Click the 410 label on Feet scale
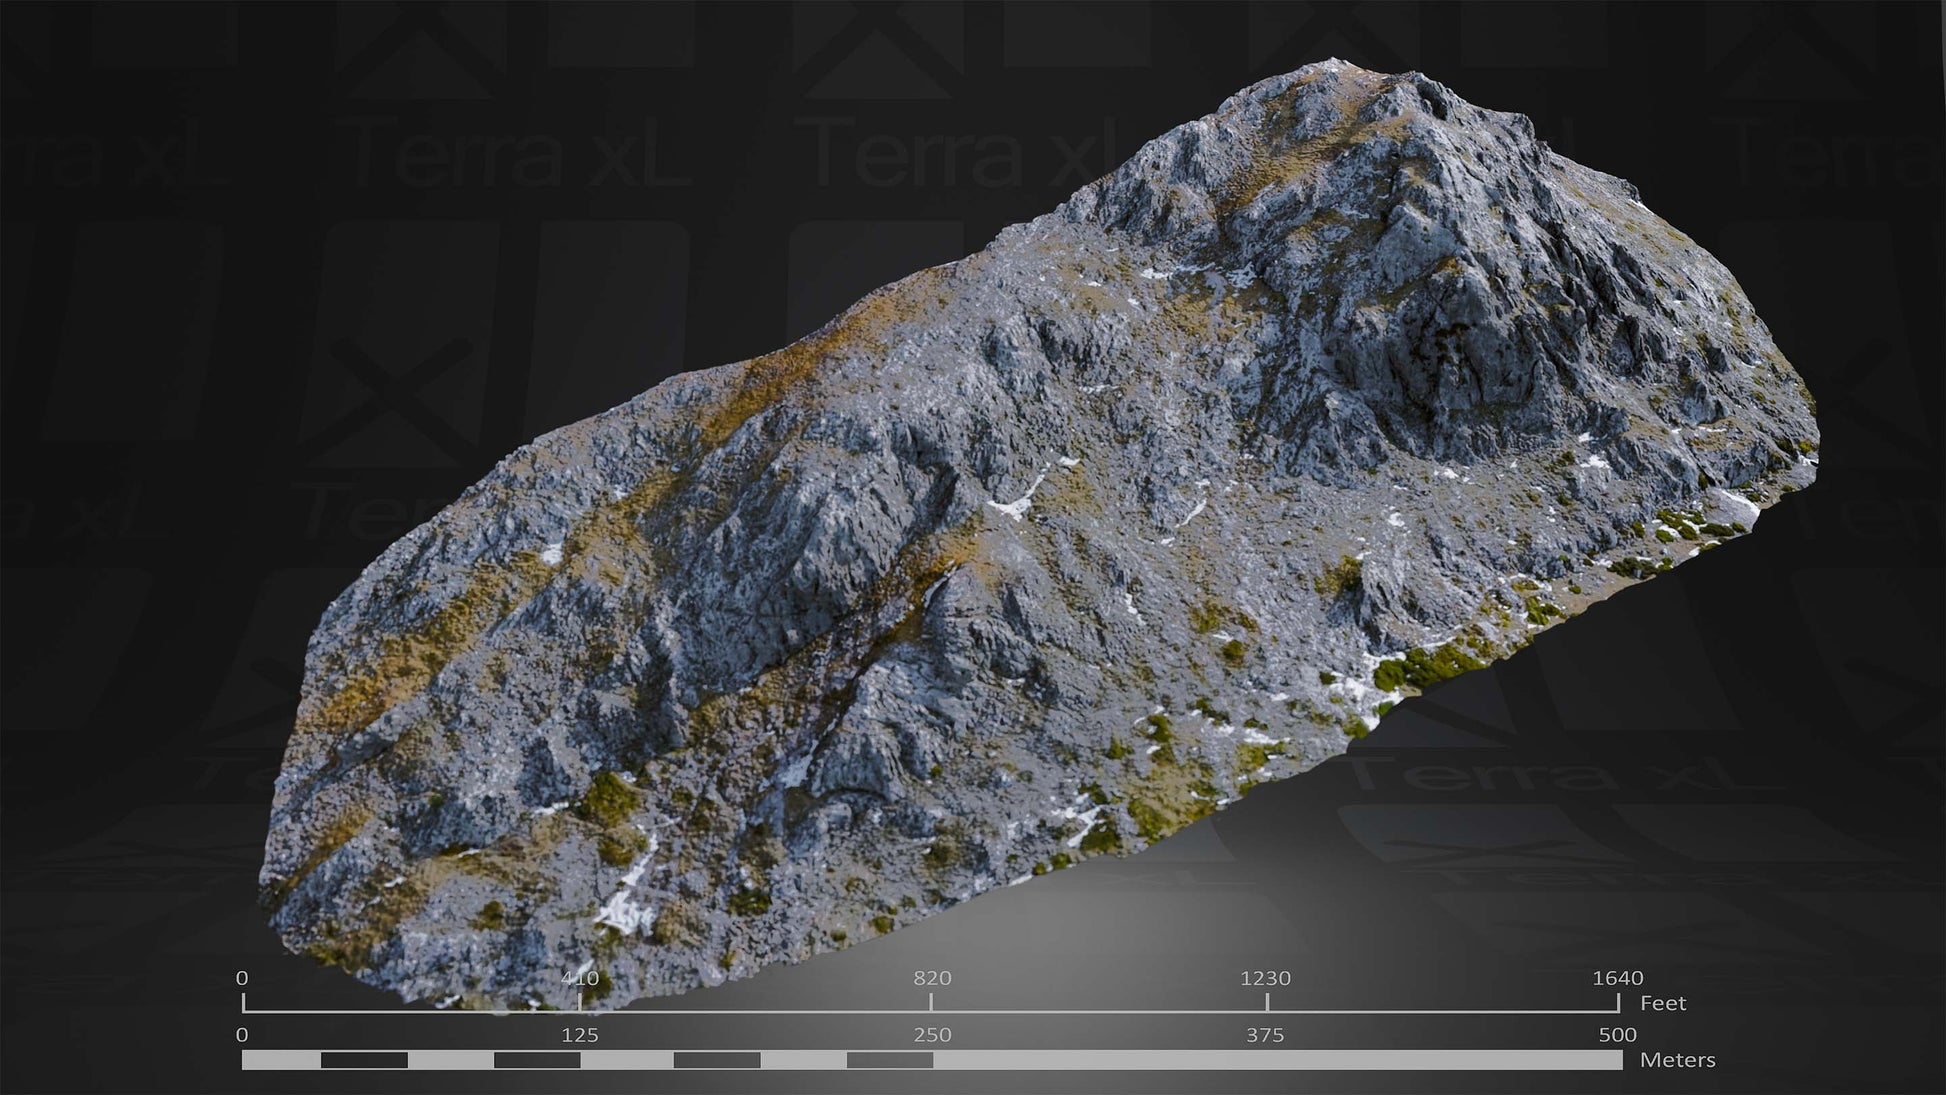The width and height of the screenshot is (1946, 1095). (580, 978)
